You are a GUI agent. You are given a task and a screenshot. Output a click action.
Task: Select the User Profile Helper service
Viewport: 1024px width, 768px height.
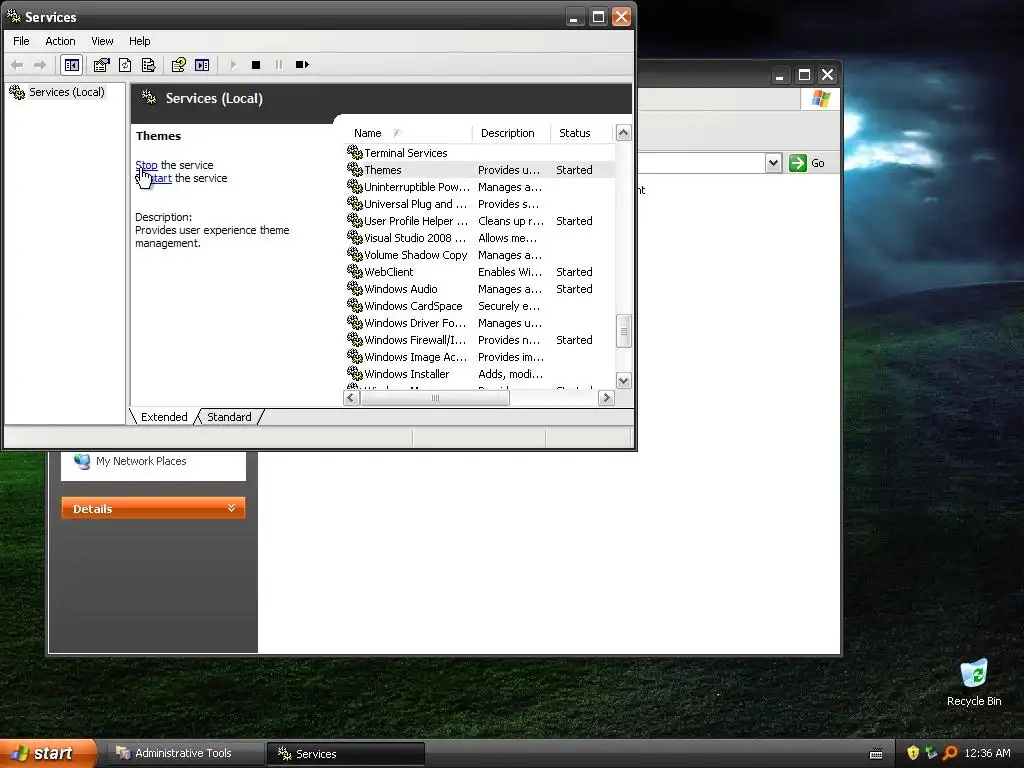[x=480, y=221]
